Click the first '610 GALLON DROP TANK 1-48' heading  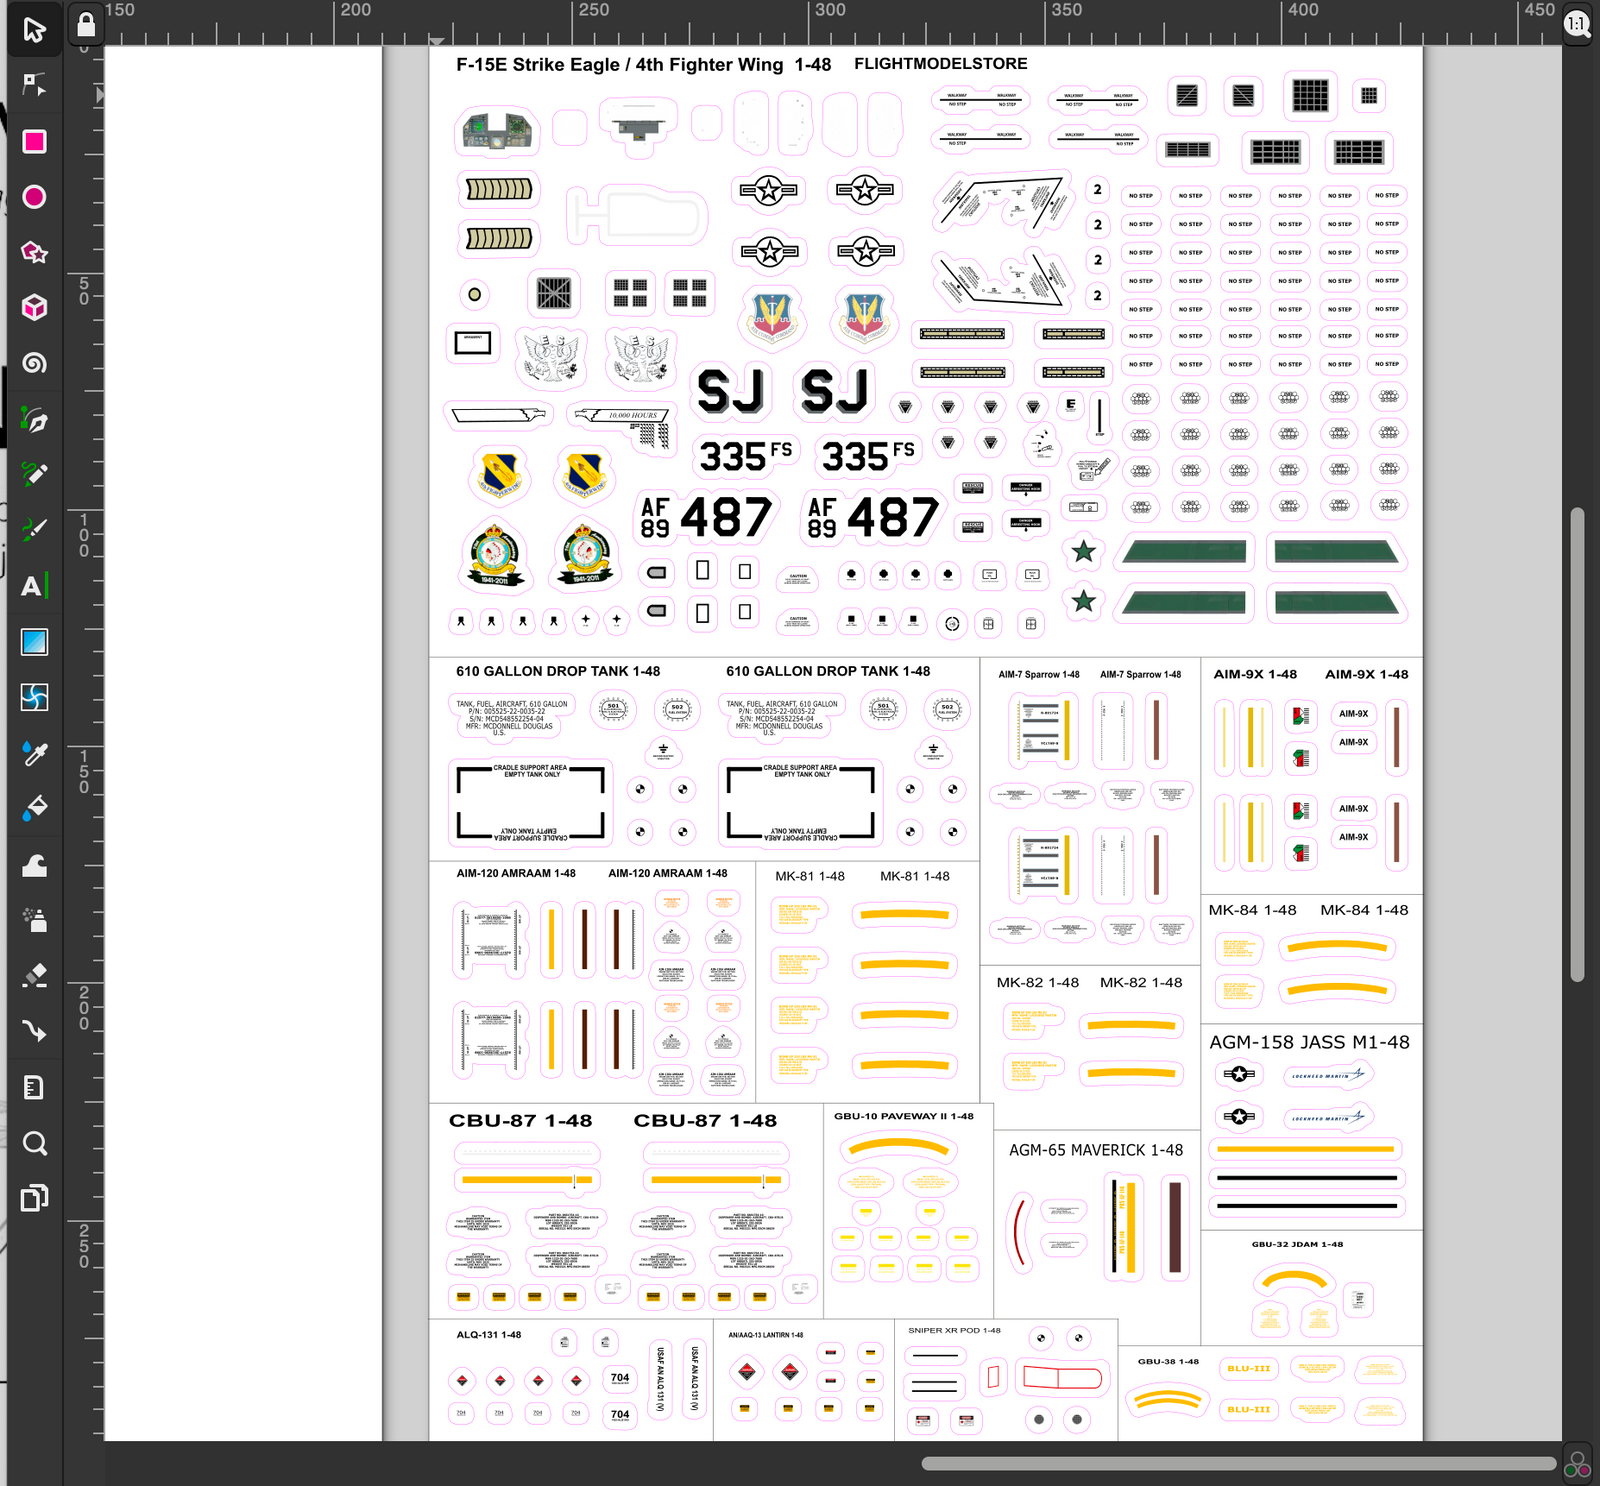point(558,672)
